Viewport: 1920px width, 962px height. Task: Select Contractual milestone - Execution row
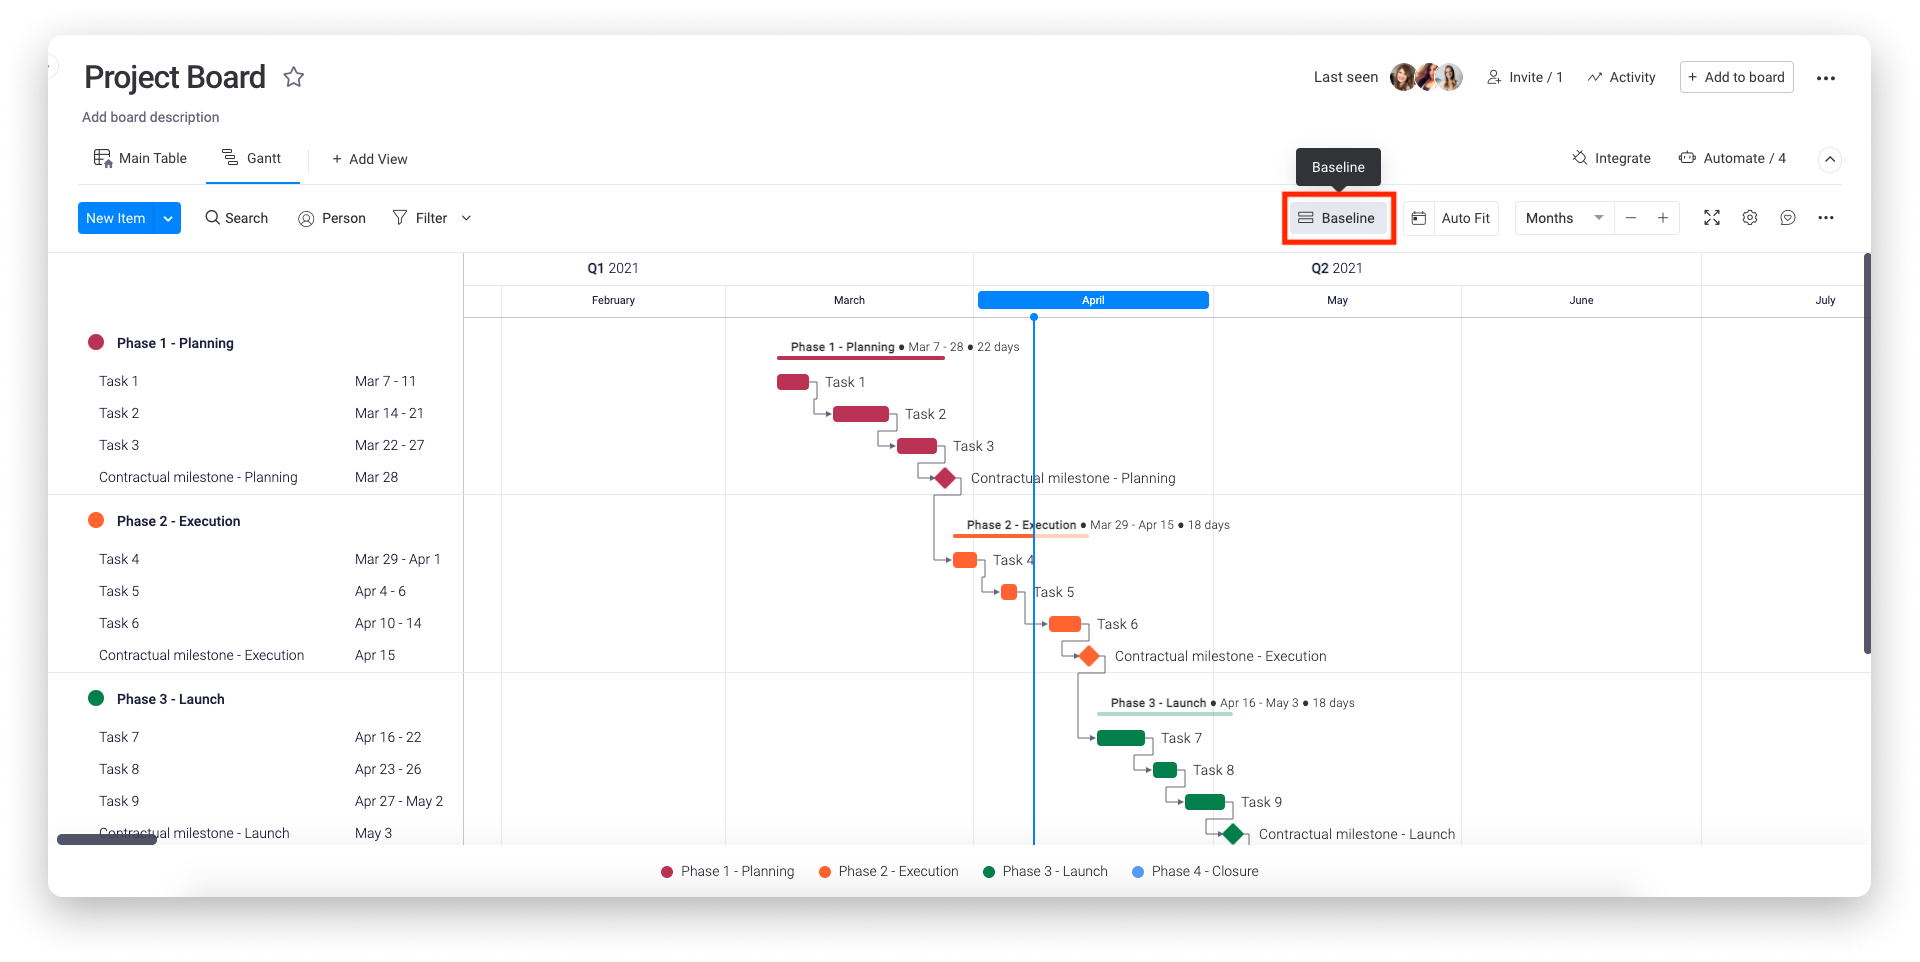tap(202, 655)
